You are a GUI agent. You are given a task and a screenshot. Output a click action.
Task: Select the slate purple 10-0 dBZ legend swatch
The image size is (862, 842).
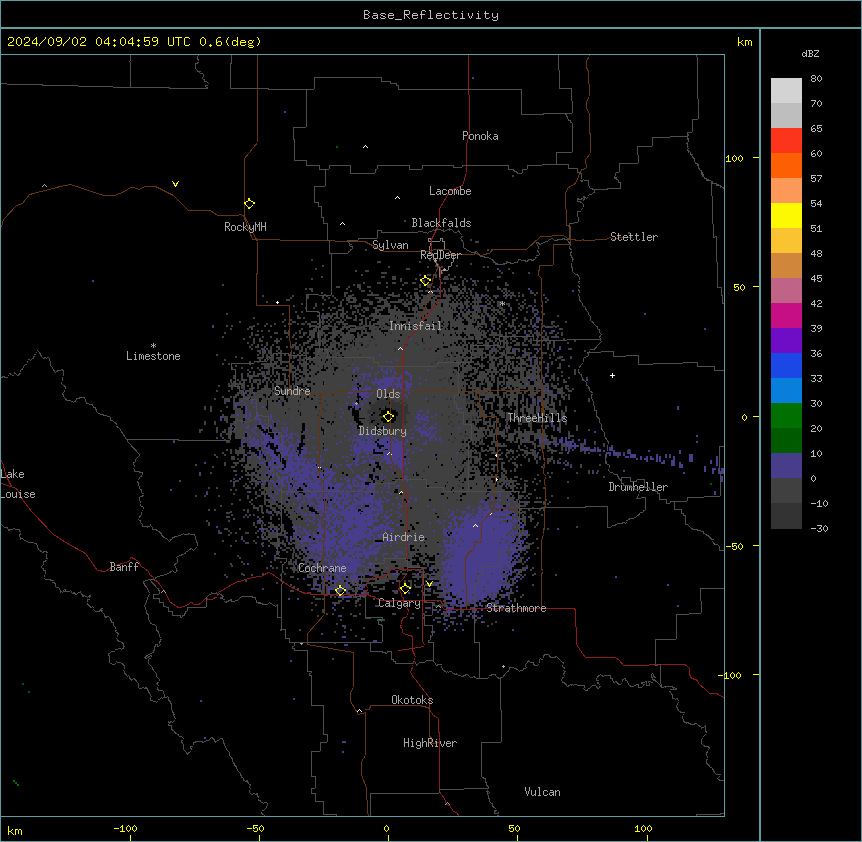(x=786, y=466)
